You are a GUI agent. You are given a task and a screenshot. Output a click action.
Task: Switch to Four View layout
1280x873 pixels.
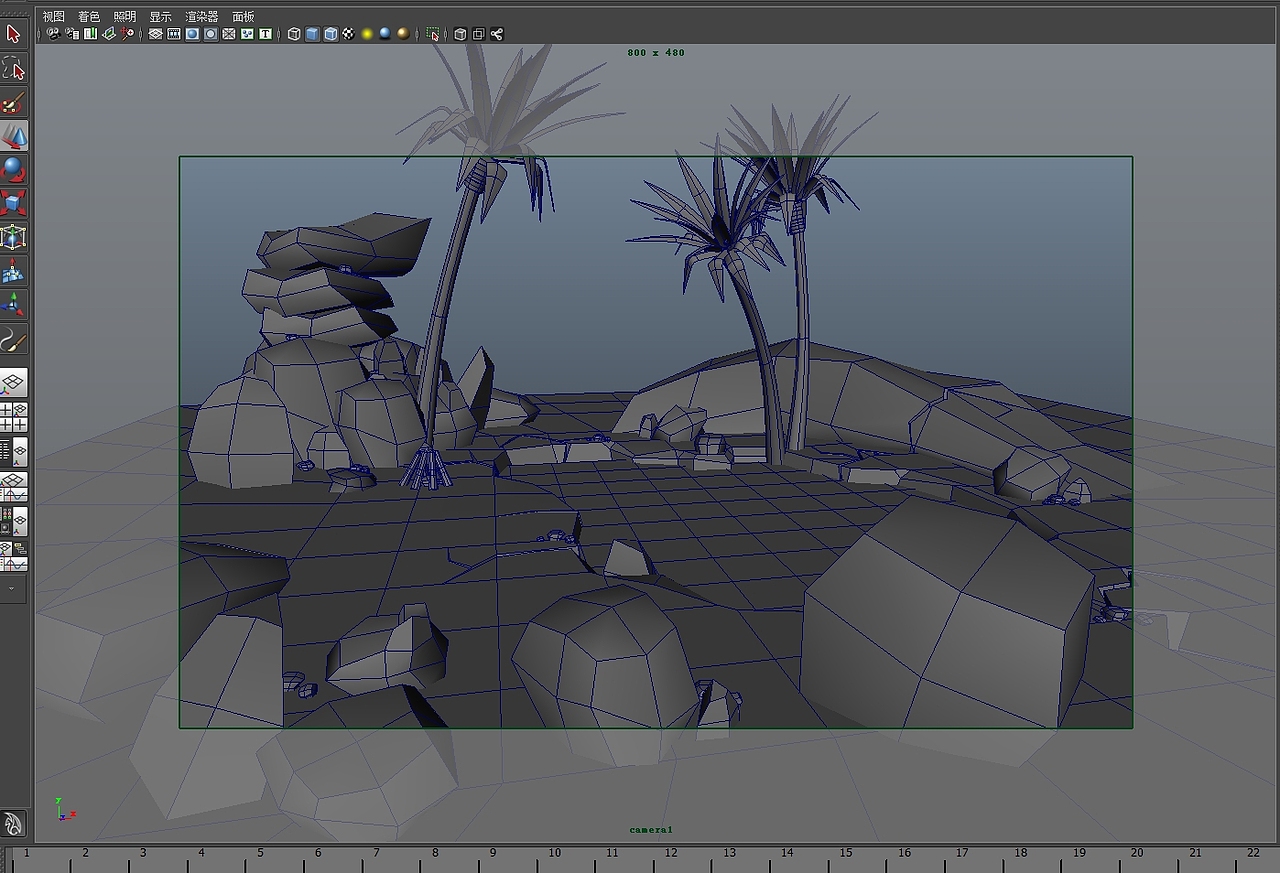[x=13, y=418]
